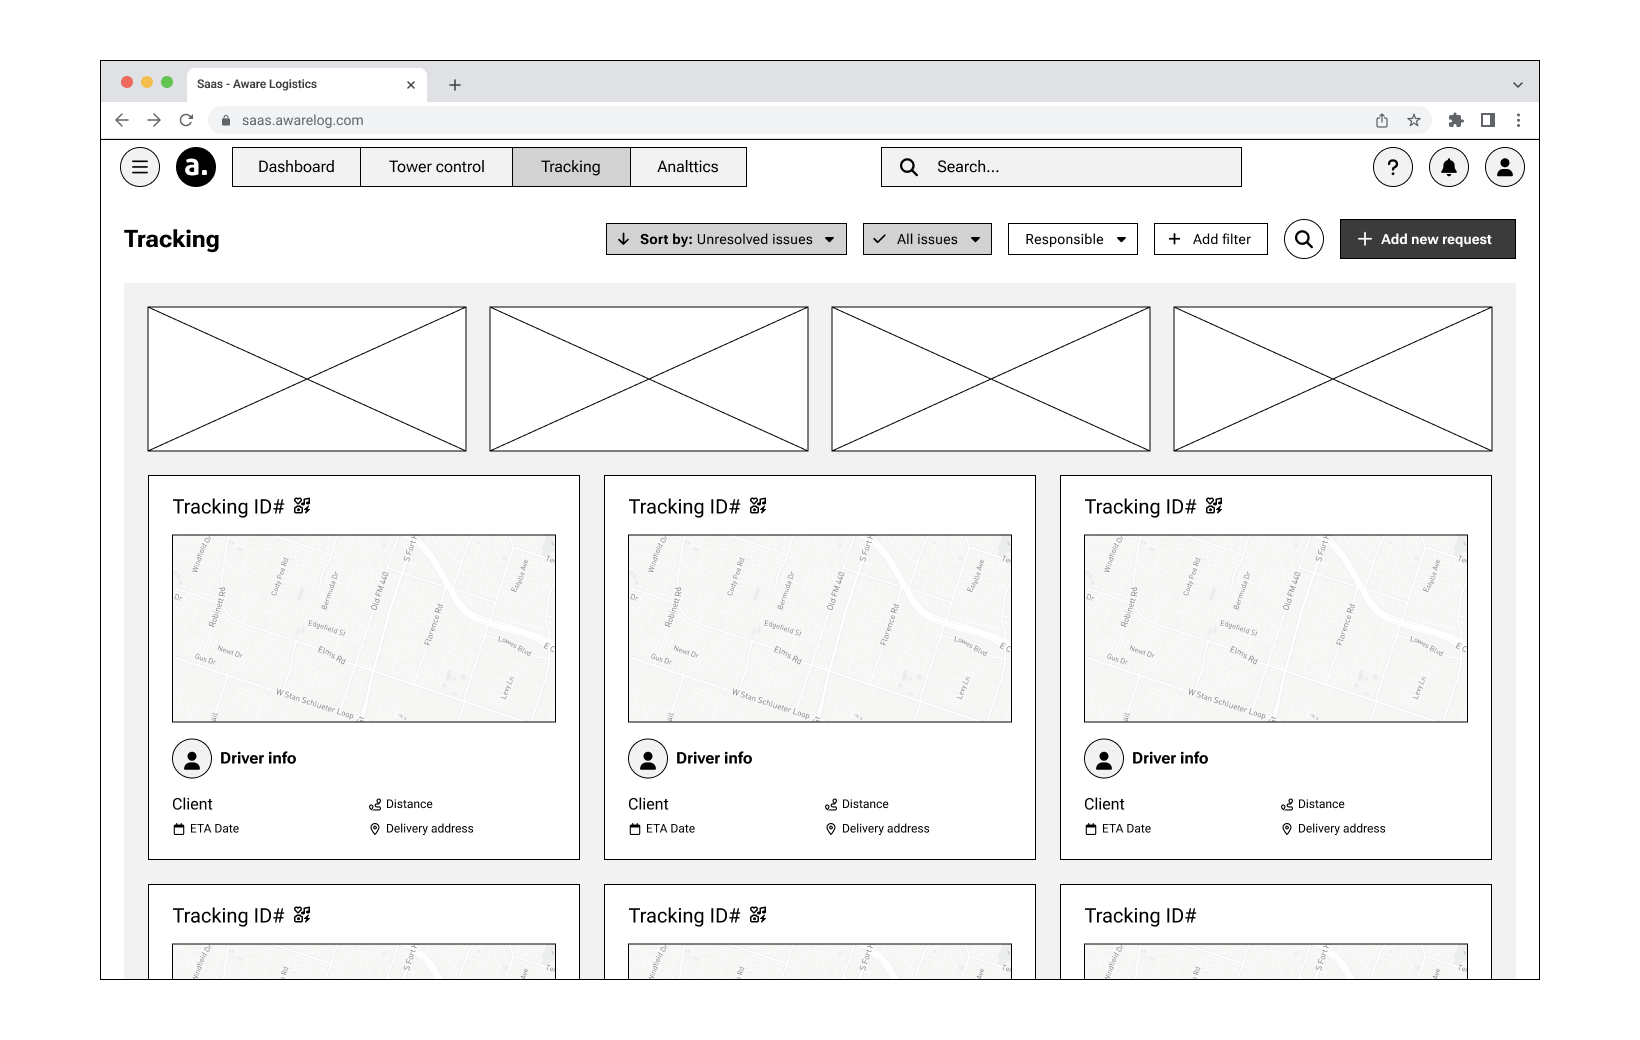Screen dimensions: 1640x1040
Task: Go back with the browser back arrow
Action: 122,120
